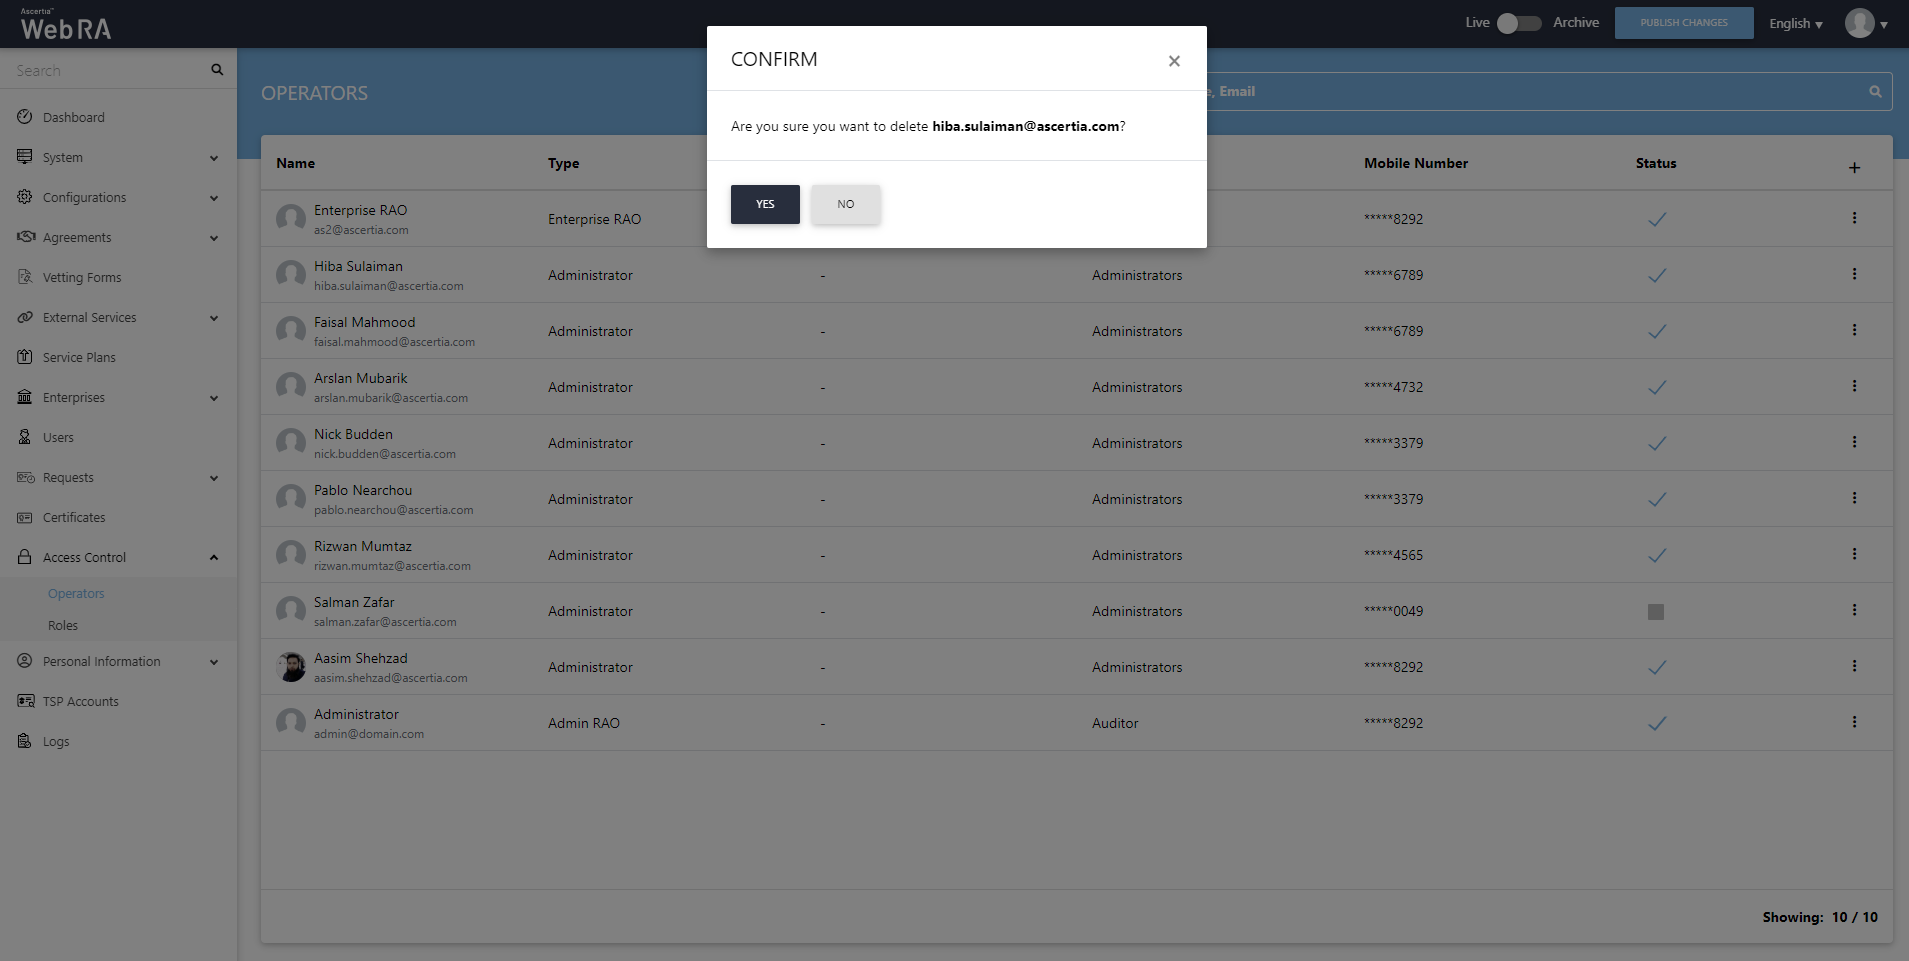This screenshot has width=1909, height=961.
Task: Click the Certificates sidebar icon
Action: 25,517
